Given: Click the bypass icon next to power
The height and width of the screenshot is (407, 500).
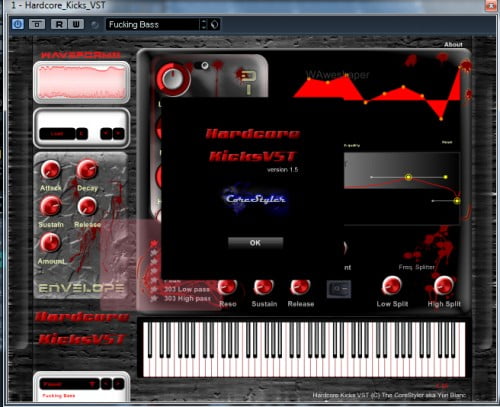Looking at the screenshot, I should tap(37, 24).
